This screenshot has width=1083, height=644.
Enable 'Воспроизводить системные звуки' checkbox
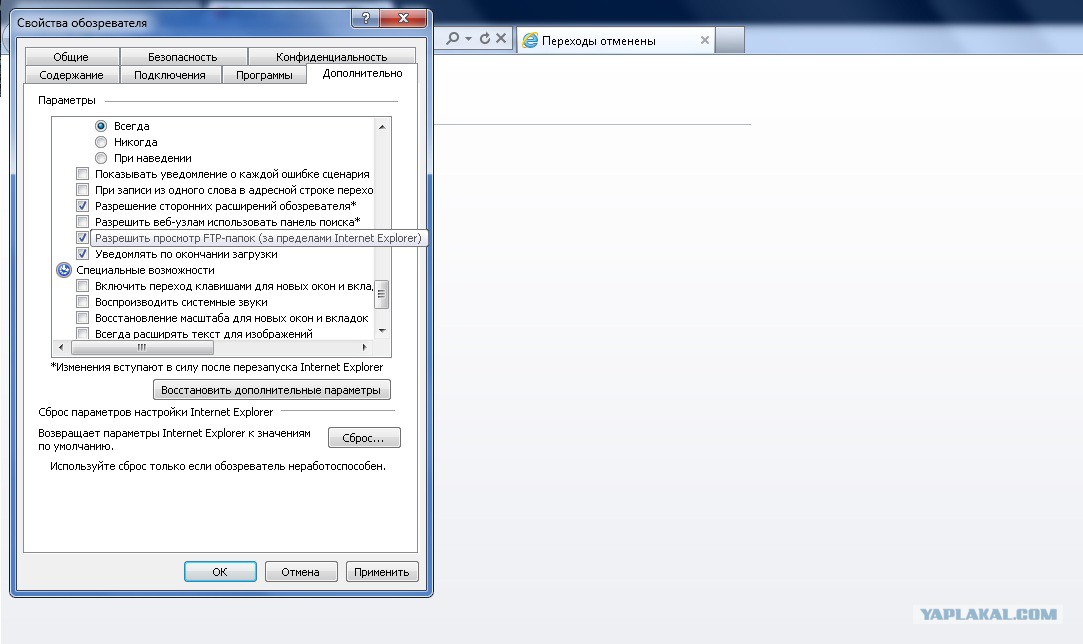coord(82,302)
